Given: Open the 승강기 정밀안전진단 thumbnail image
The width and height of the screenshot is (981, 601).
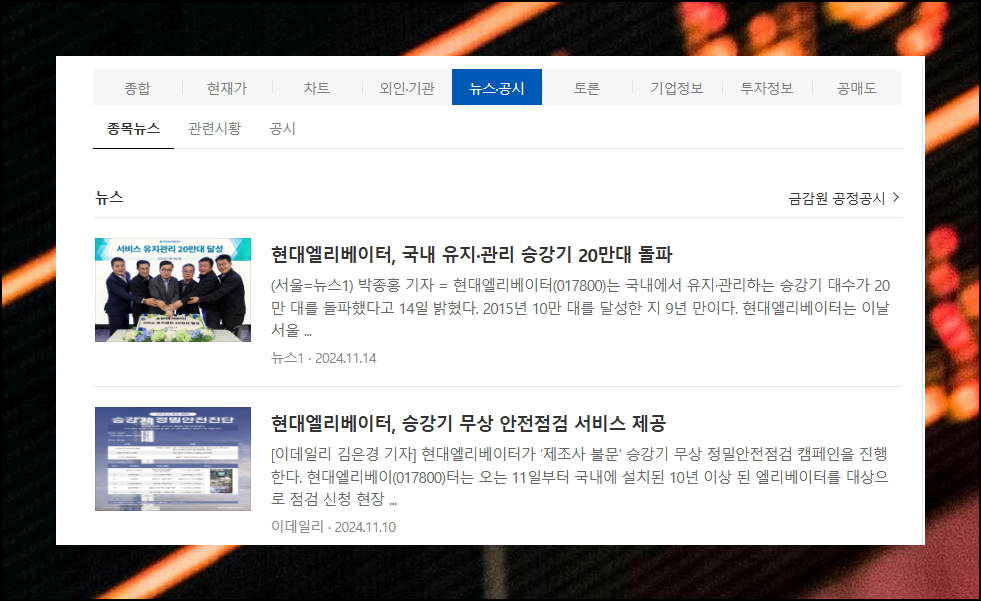Looking at the screenshot, I should coord(173,458).
